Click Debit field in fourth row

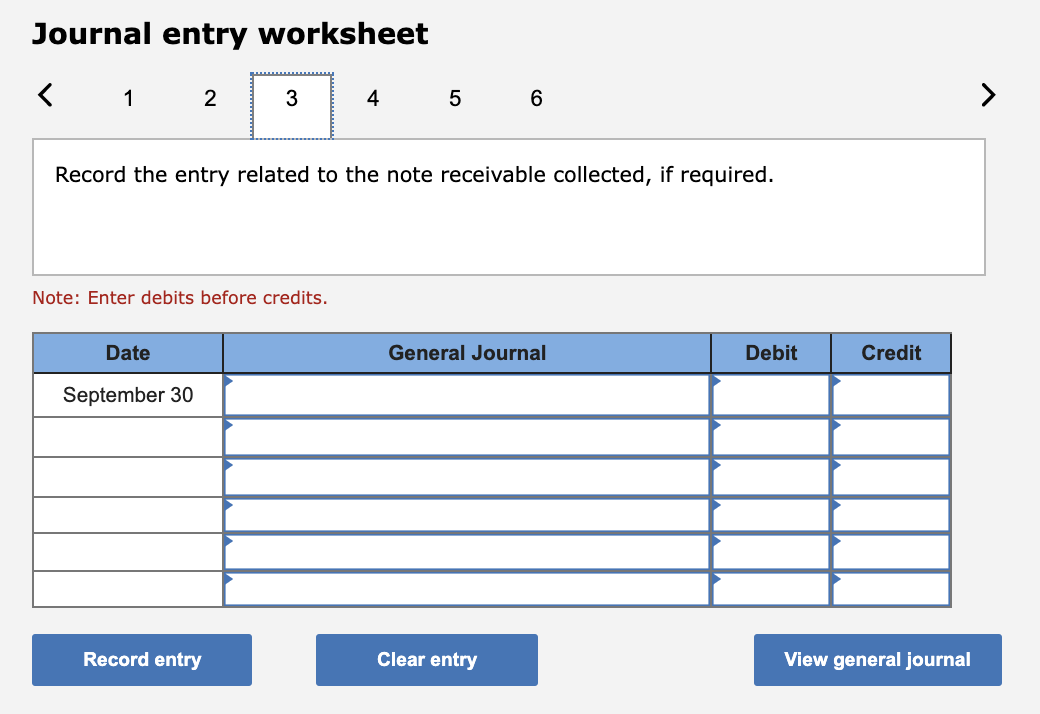point(771,515)
